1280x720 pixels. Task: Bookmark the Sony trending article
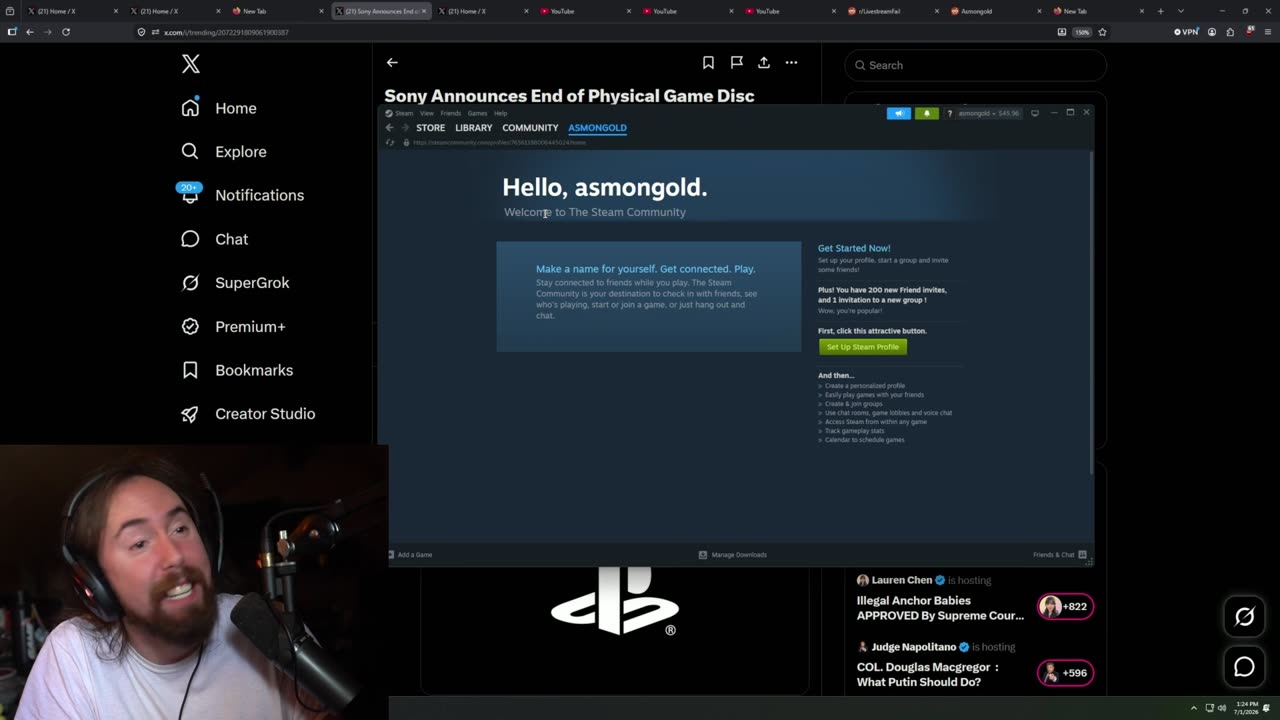pos(708,62)
